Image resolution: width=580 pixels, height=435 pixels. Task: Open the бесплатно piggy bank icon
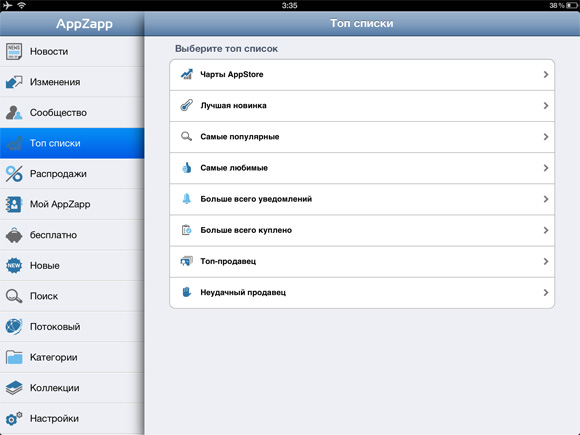tap(14, 235)
